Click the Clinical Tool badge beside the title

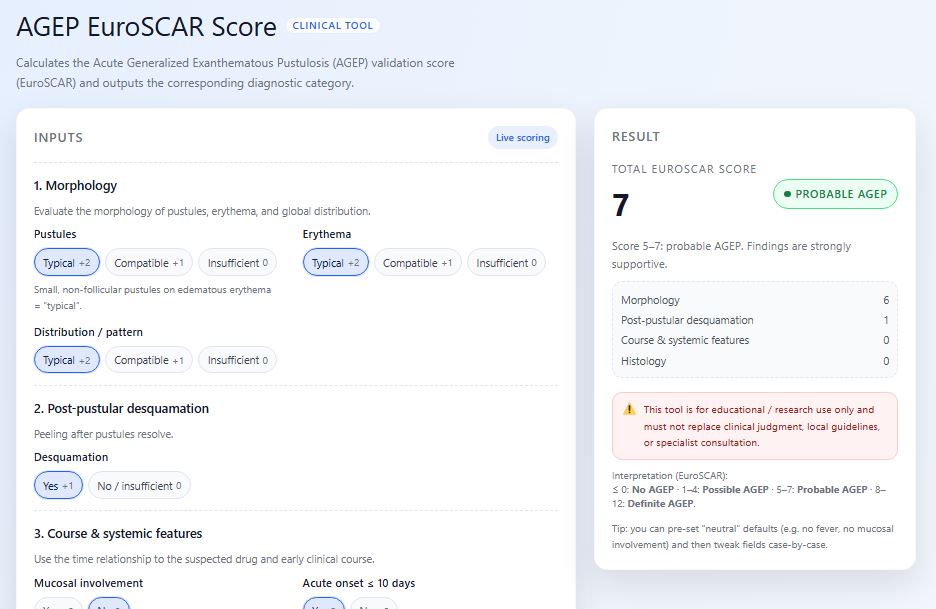click(333, 26)
